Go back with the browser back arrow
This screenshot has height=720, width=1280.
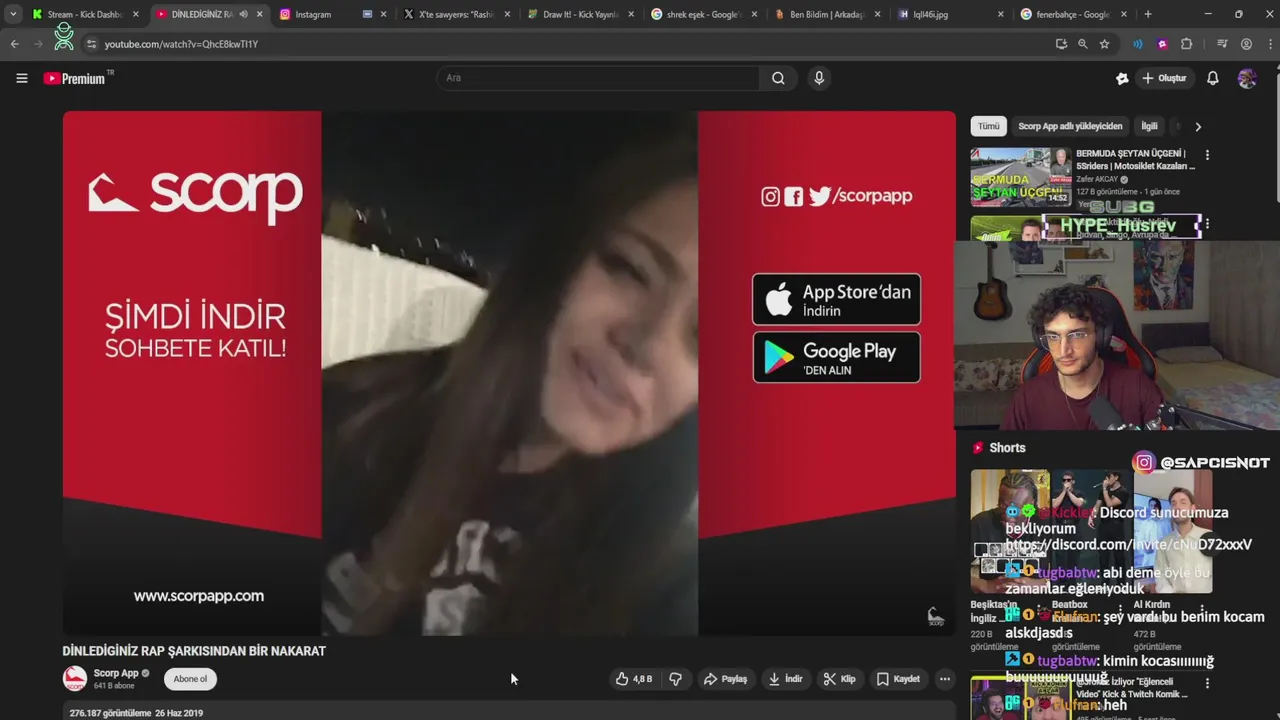point(14,44)
